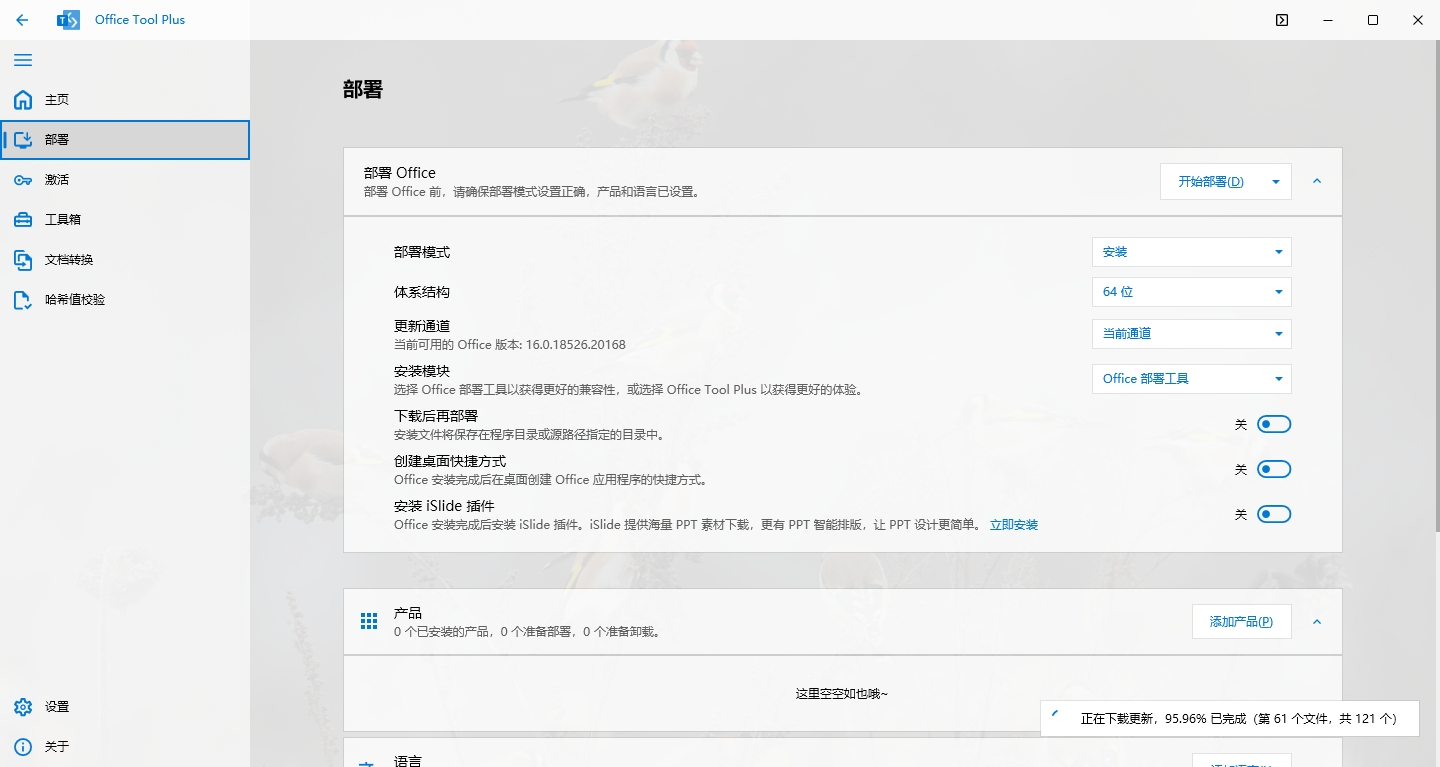Collapse the 部署 Office section chevron
The image size is (1440, 767).
[x=1317, y=181]
